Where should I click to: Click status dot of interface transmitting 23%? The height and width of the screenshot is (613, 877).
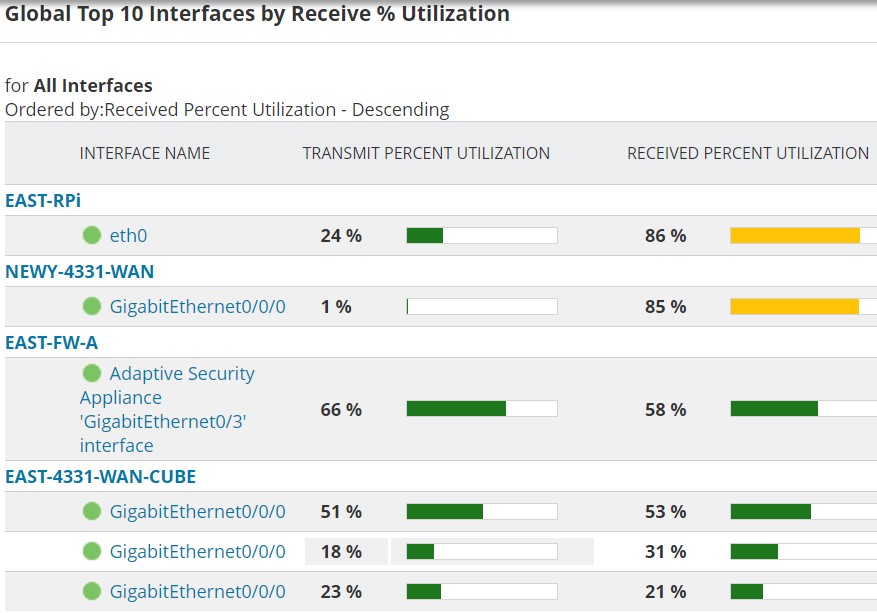[x=92, y=591]
